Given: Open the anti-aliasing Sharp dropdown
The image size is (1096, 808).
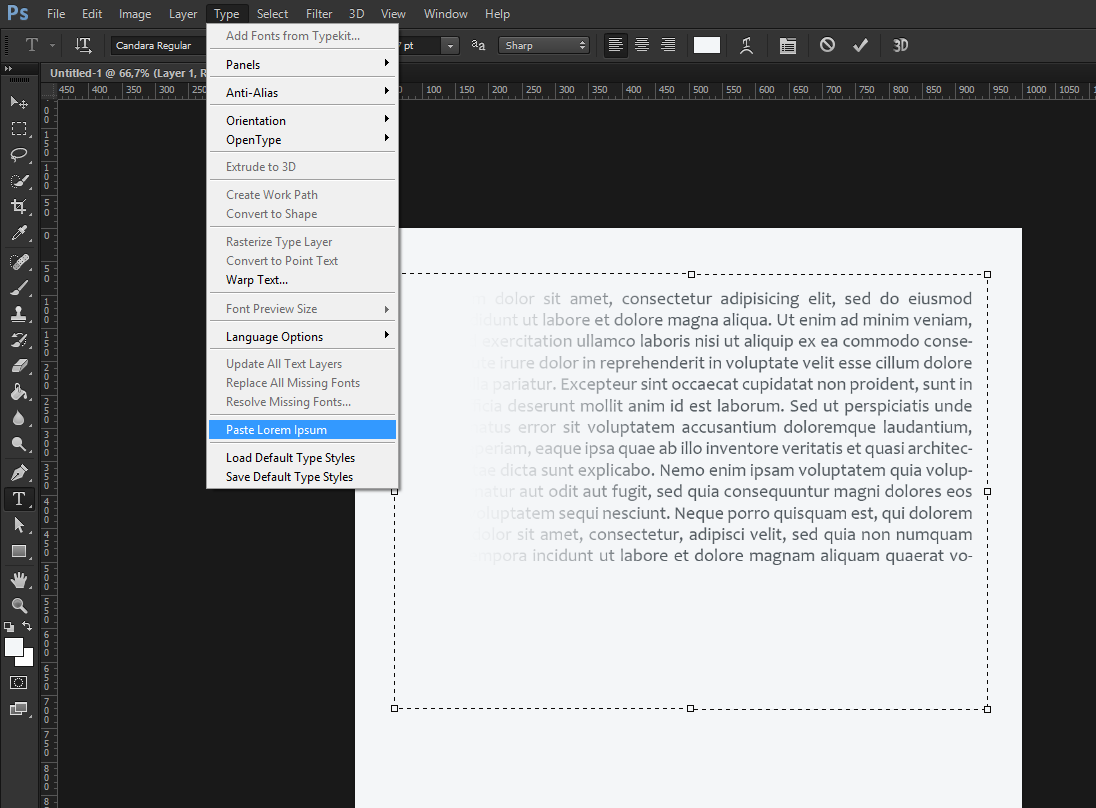Looking at the screenshot, I should click(545, 45).
